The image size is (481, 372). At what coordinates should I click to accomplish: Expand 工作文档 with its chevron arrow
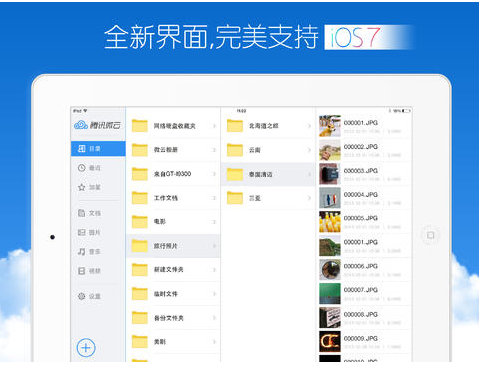(x=214, y=198)
